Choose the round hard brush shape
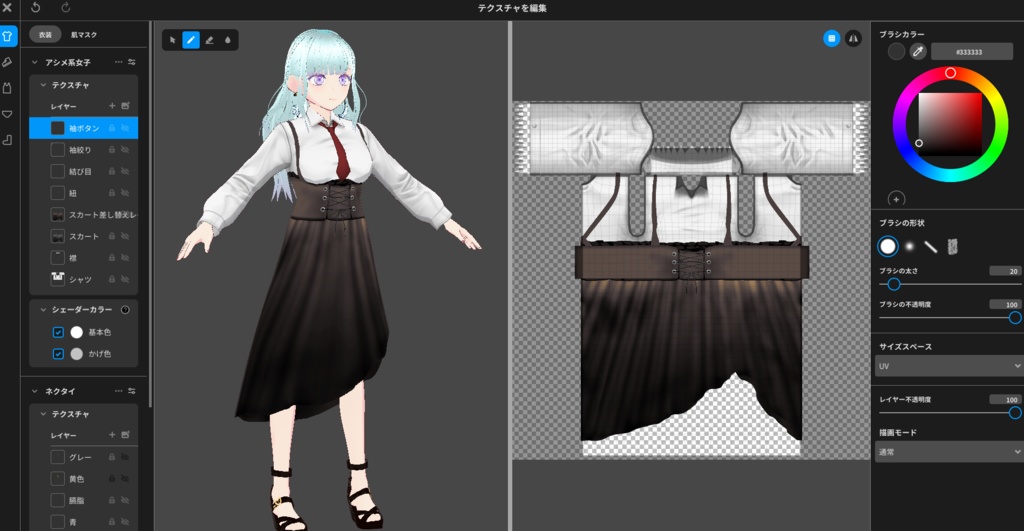Viewport: 1024px width, 531px height. [888, 246]
